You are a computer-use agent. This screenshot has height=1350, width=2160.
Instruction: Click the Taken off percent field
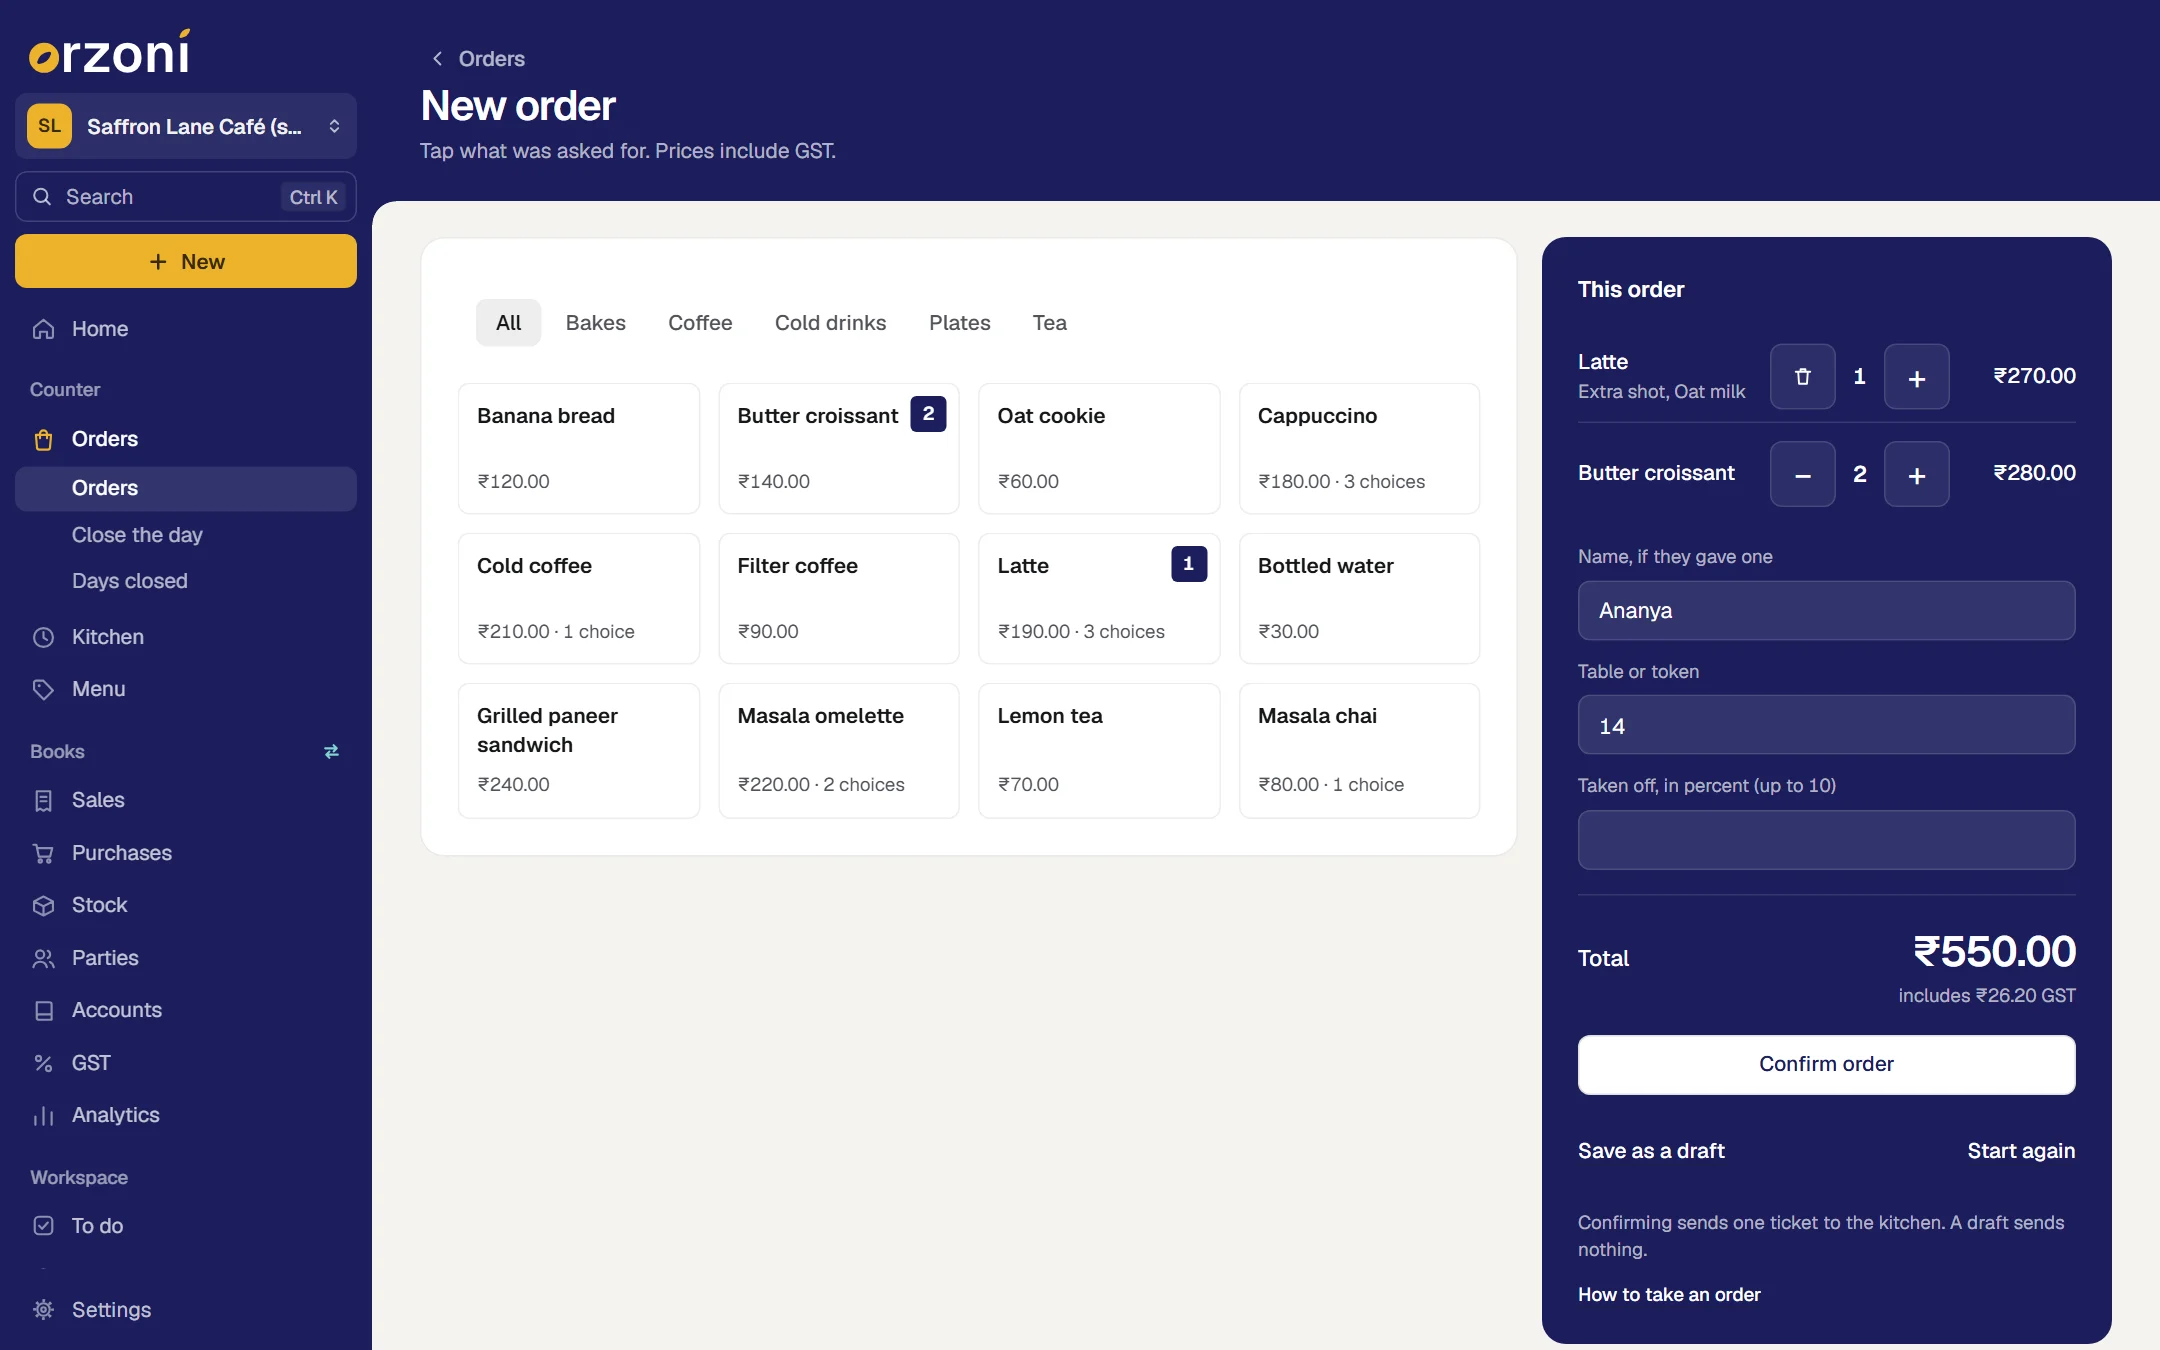1826,840
